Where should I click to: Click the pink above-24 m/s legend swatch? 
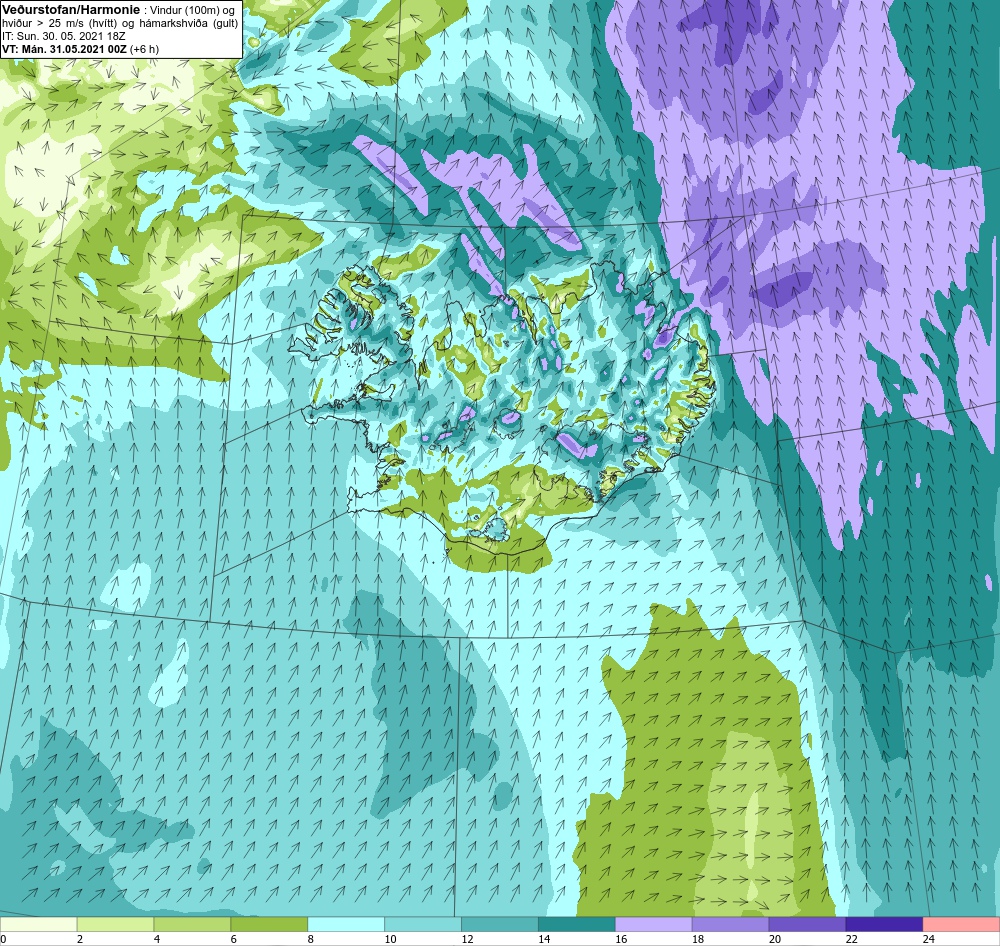coord(961,924)
